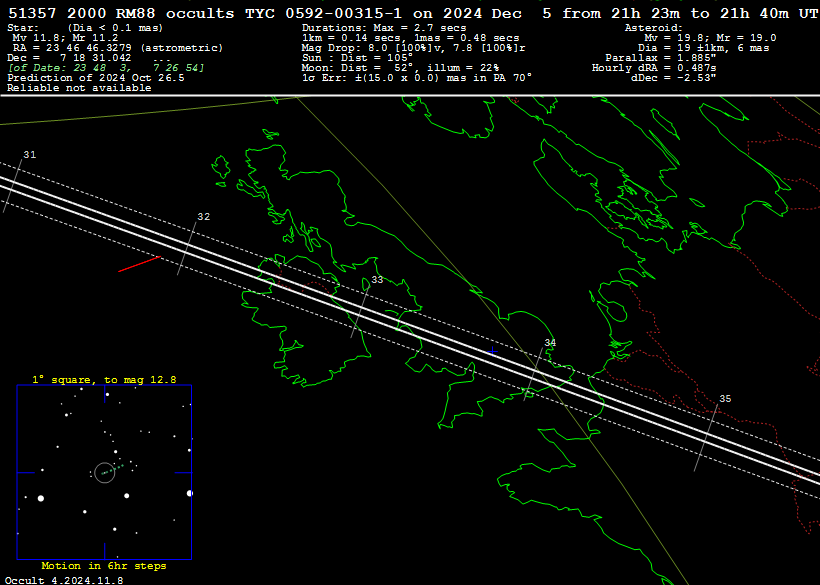Click the 'Motion in 6hr steps' caption
Image resolution: width=820 pixels, height=585 pixels.
(x=104, y=566)
